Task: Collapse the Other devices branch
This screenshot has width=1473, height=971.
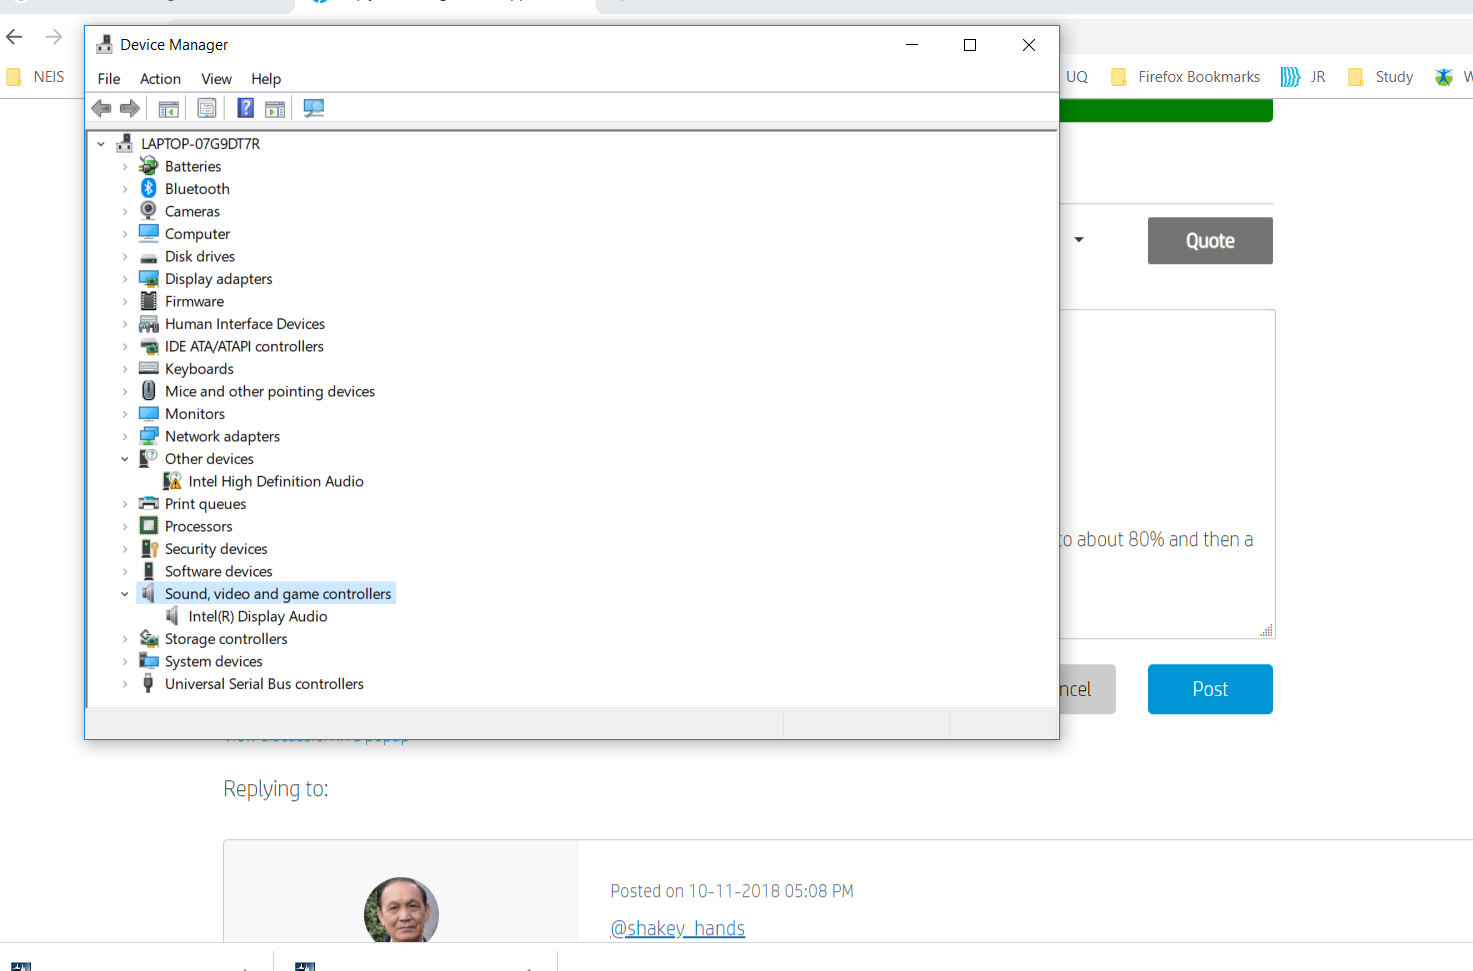Action: [x=125, y=459]
